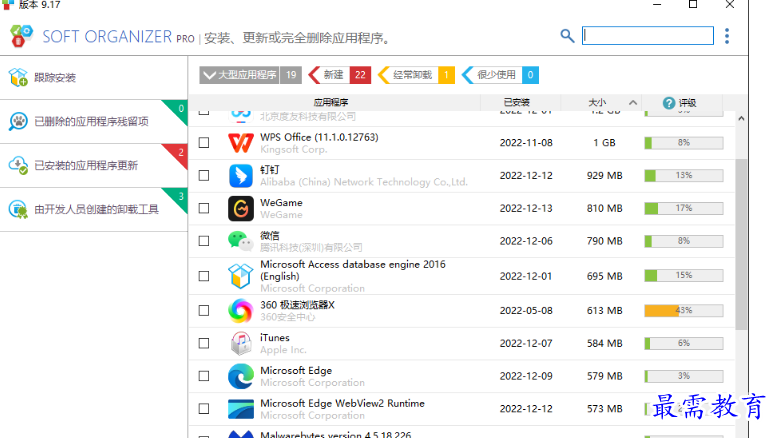Viewport: 774px width, 438px height.
Task: Check the Microsoft Edge checkbox
Action: click(204, 376)
